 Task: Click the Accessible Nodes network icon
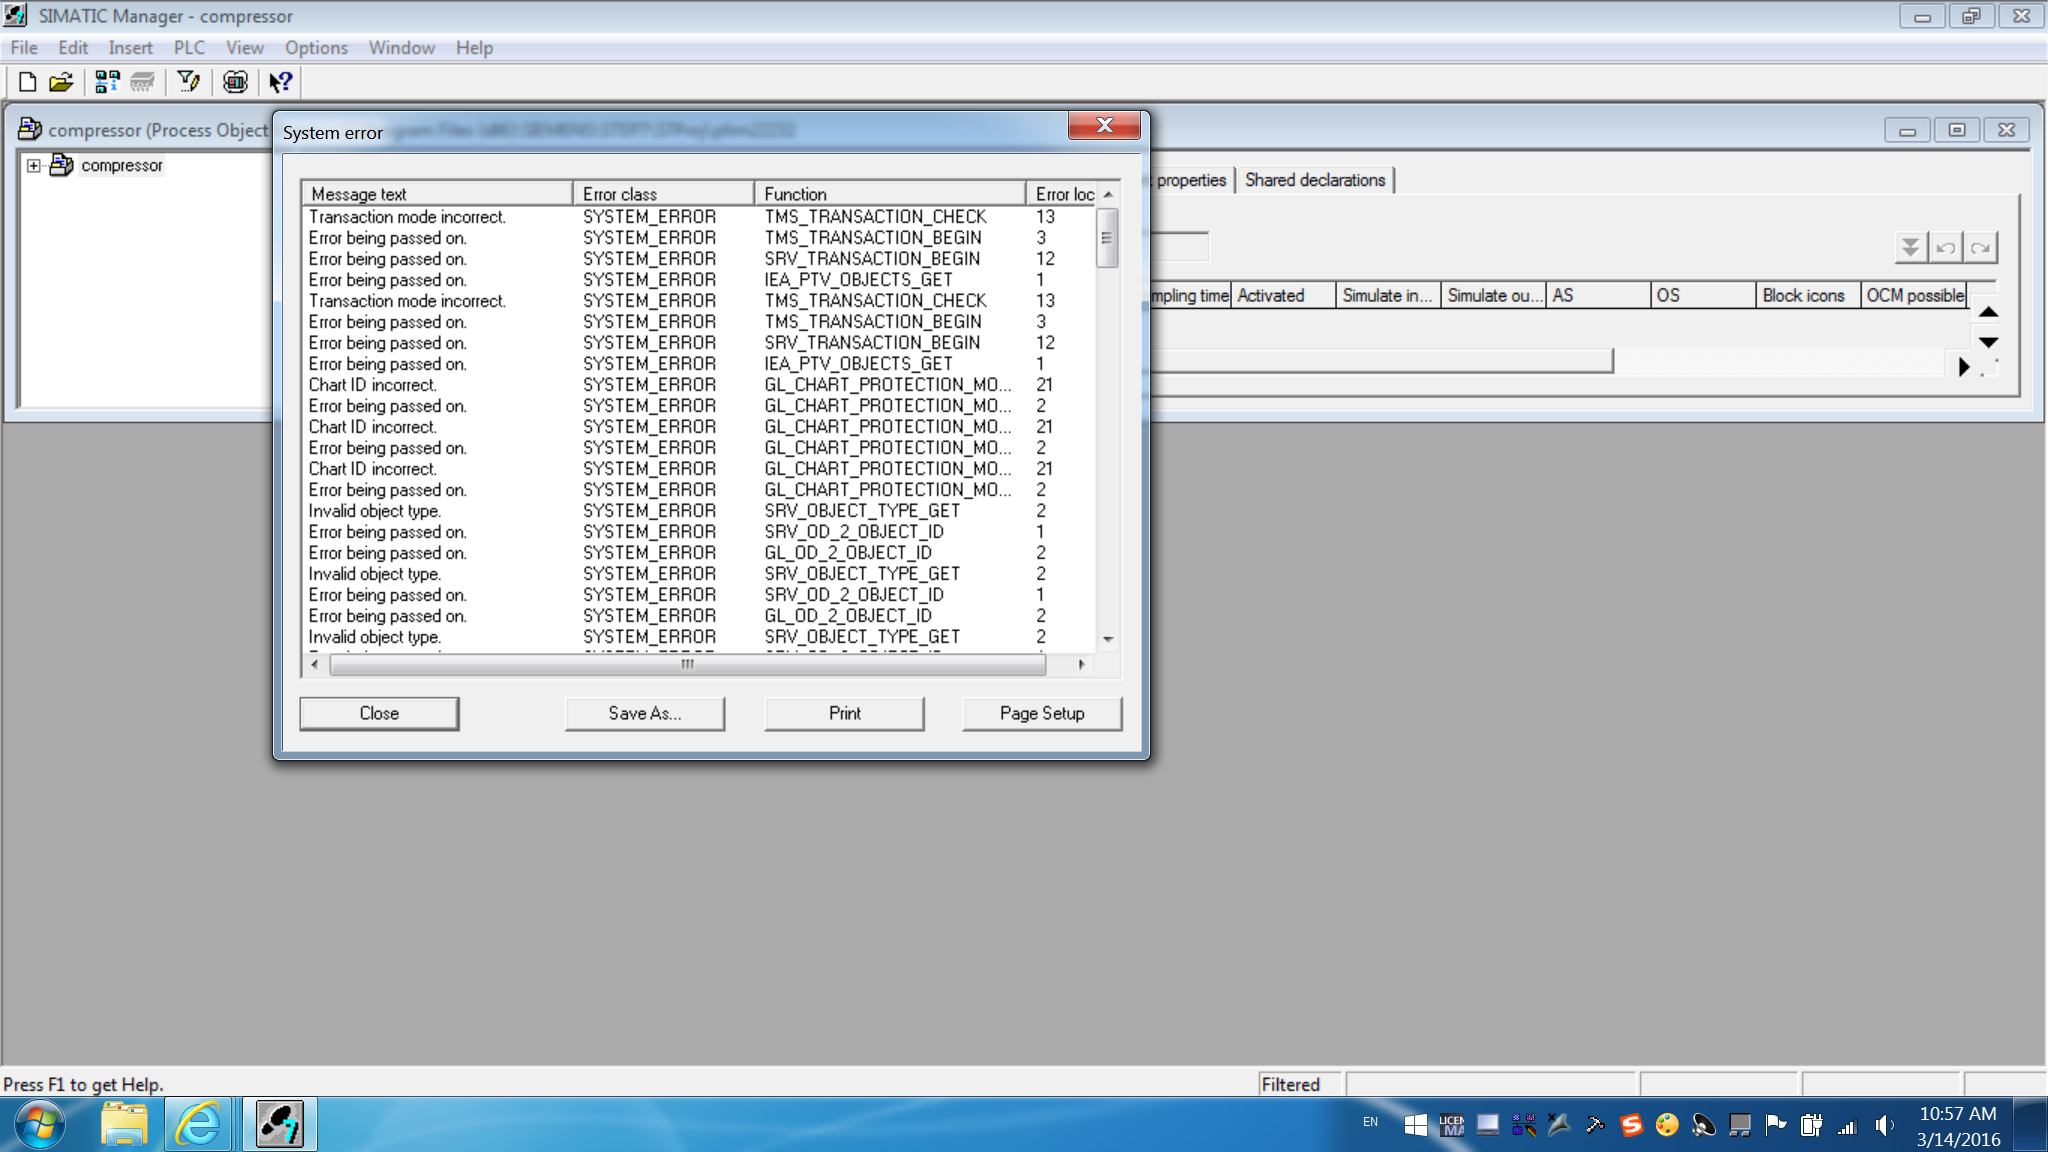pos(107,82)
